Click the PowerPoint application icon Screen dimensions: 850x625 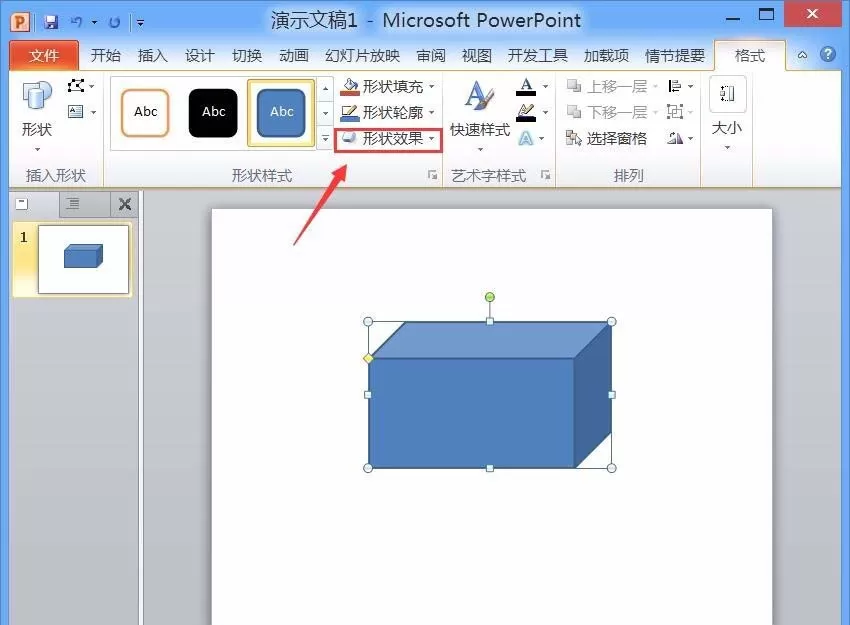pyautogui.click(x=20, y=22)
